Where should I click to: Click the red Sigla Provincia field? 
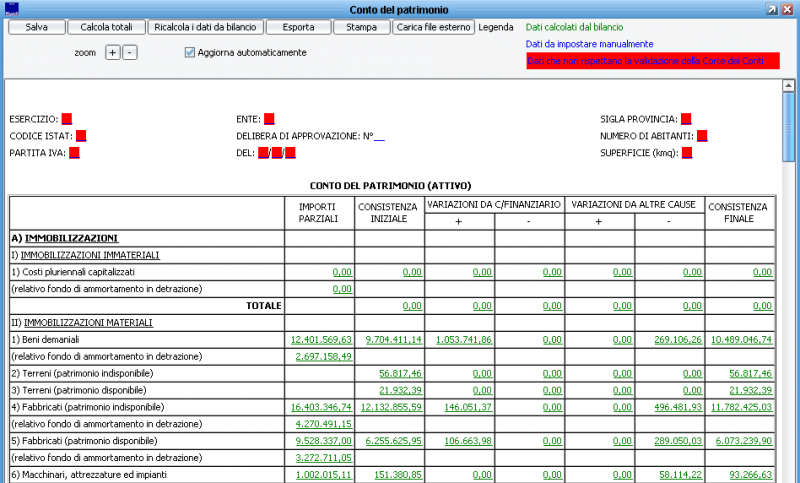686,119
